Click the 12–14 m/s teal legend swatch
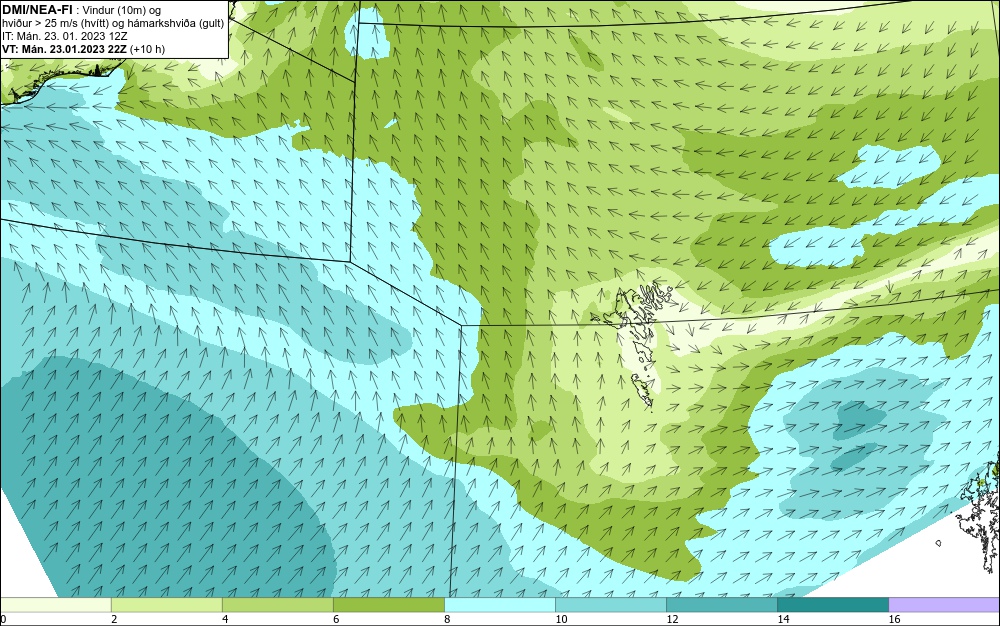 coord(721,604)
